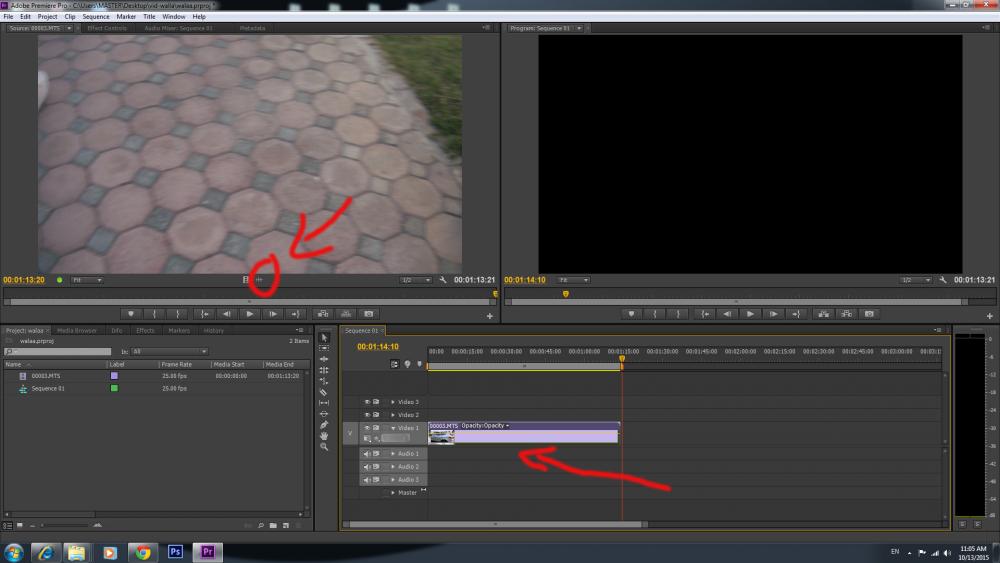Image resolution: width=1000 pixels, height=563 pixels.
Task: Click Drag Video Only filmstrip icon
Action: click(246, 280)
